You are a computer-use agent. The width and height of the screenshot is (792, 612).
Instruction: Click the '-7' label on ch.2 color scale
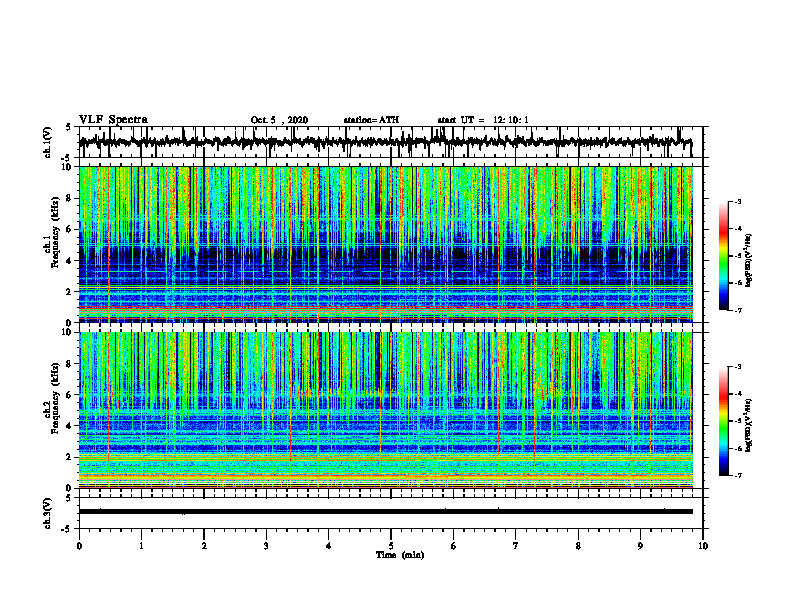tap(738, 475)
